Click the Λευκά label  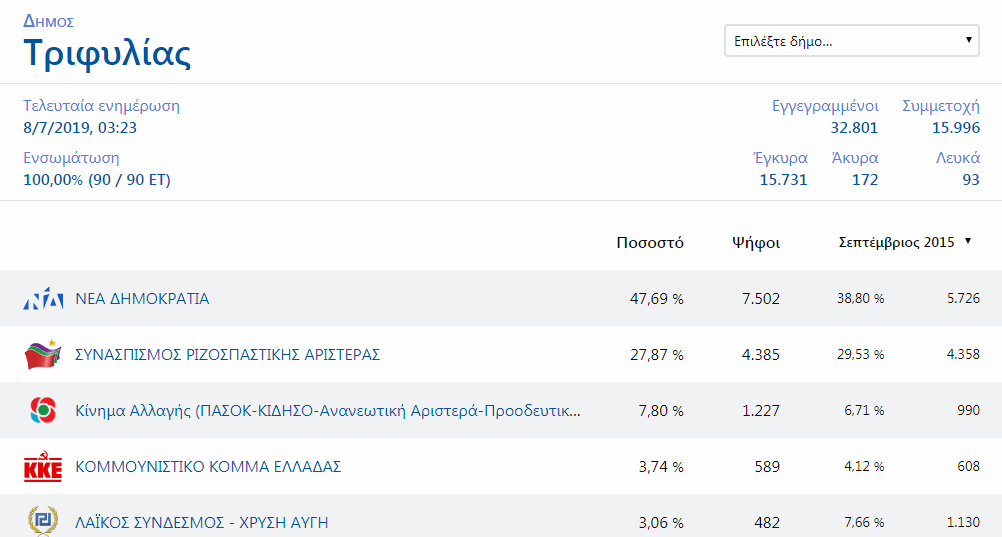pyautogui.click(x=958, y=158)
